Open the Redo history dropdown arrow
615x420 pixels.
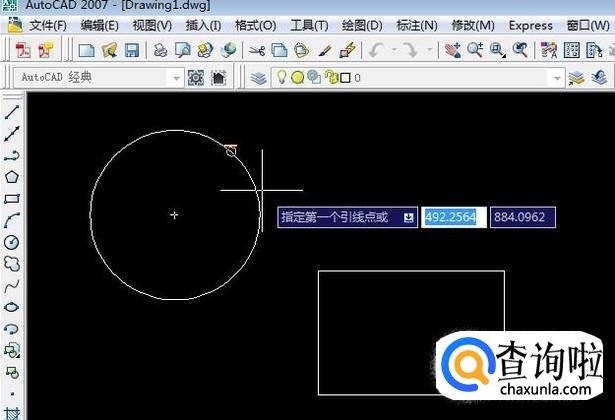pyautogui.click(x=429, y=50)
